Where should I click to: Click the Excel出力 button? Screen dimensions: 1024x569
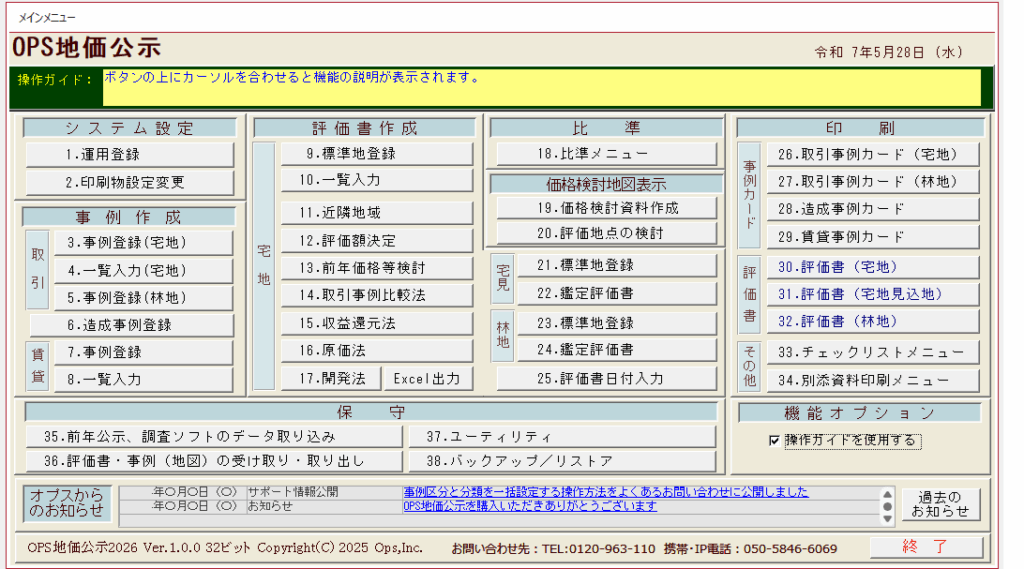428,379
